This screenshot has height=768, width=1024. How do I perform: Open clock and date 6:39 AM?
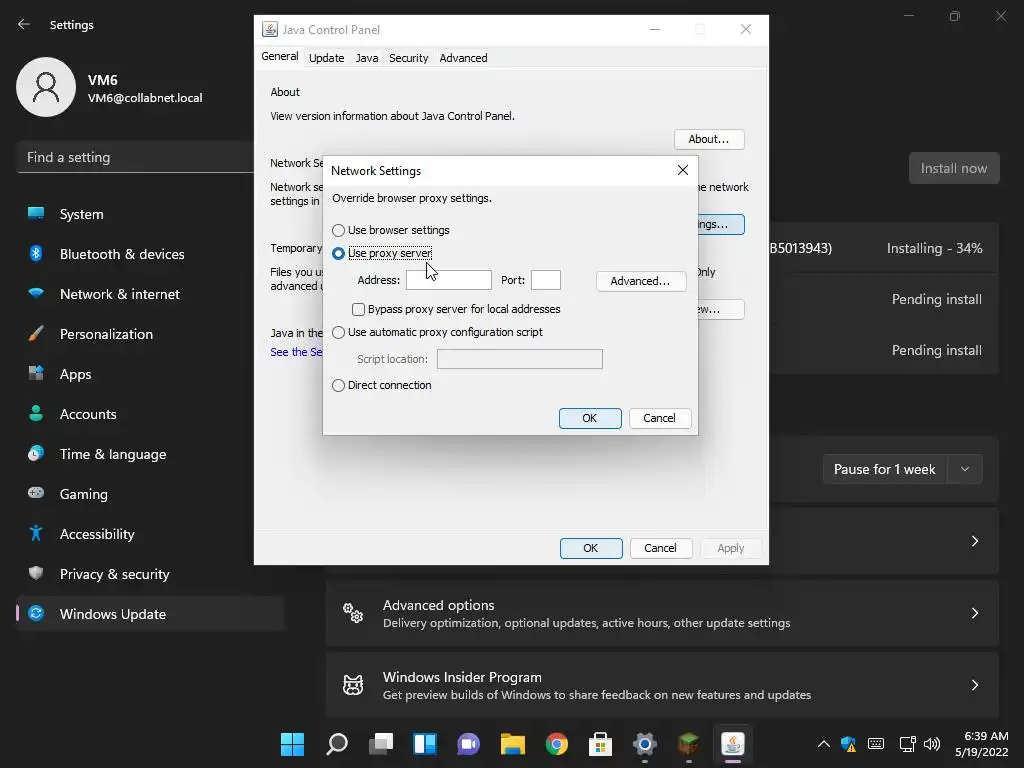(982, 744)
